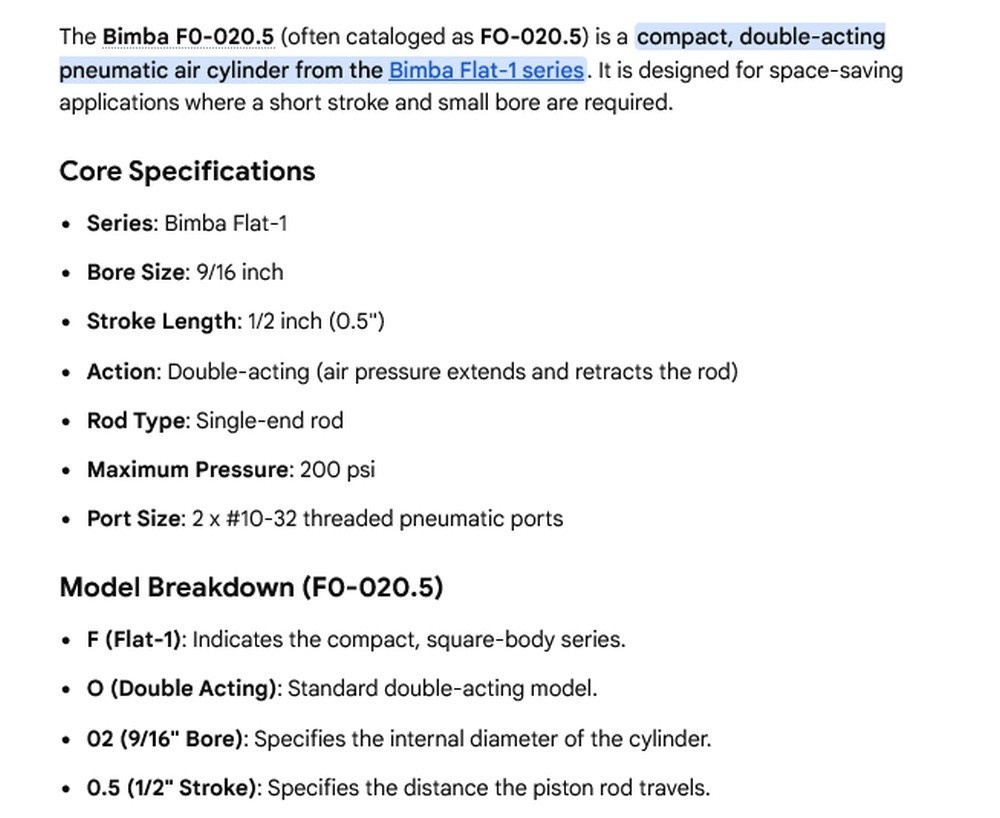The height and width of the screenshot is (818, 1000).
Task: Click the F (Flat-1) breakdown item
Action: point(357,639)
